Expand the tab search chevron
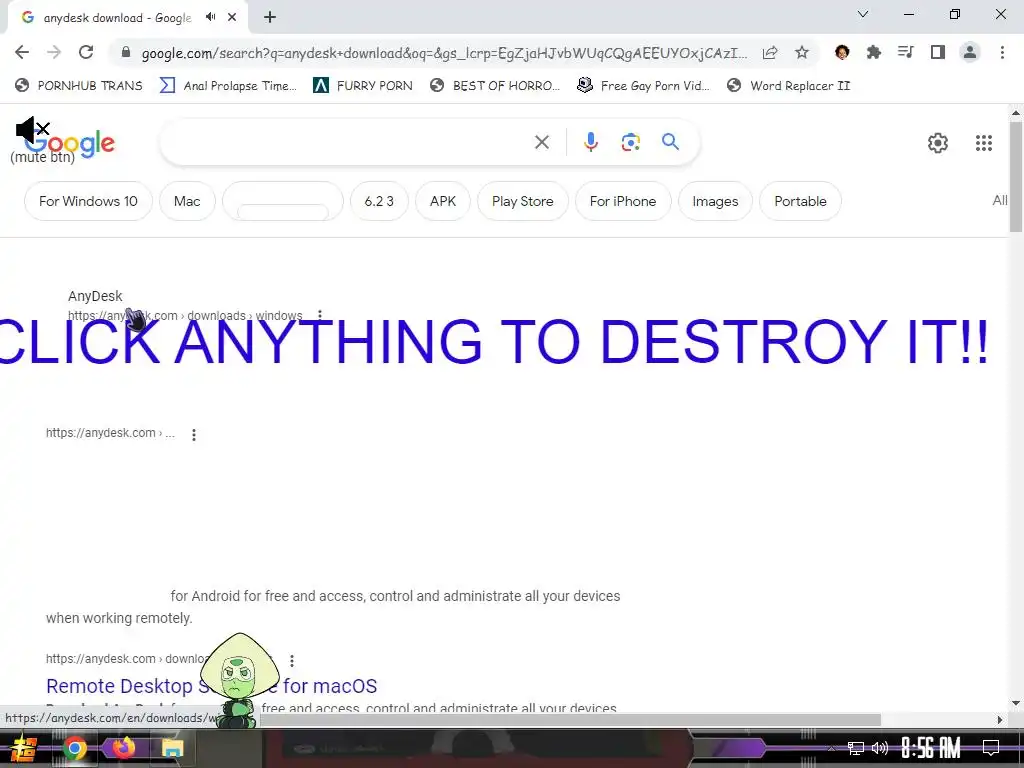 pos(863,14)
